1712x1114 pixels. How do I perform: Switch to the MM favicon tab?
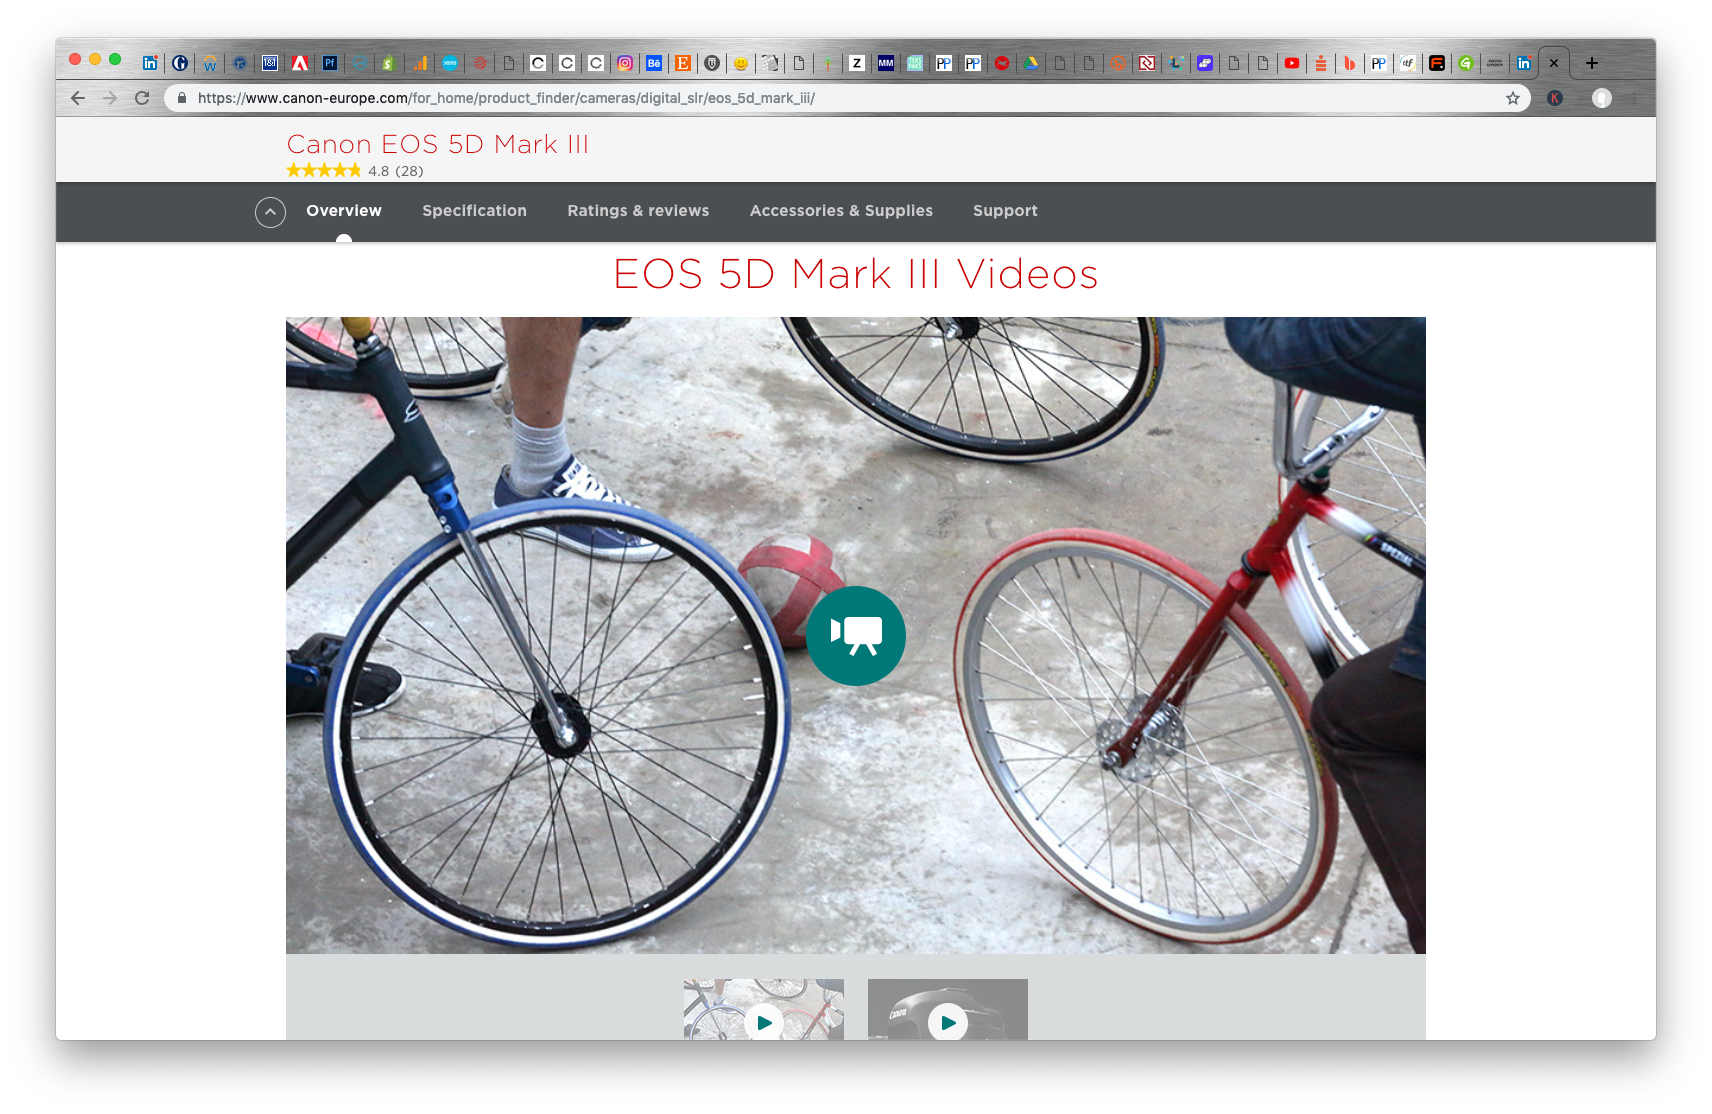(x=886, y=63)
